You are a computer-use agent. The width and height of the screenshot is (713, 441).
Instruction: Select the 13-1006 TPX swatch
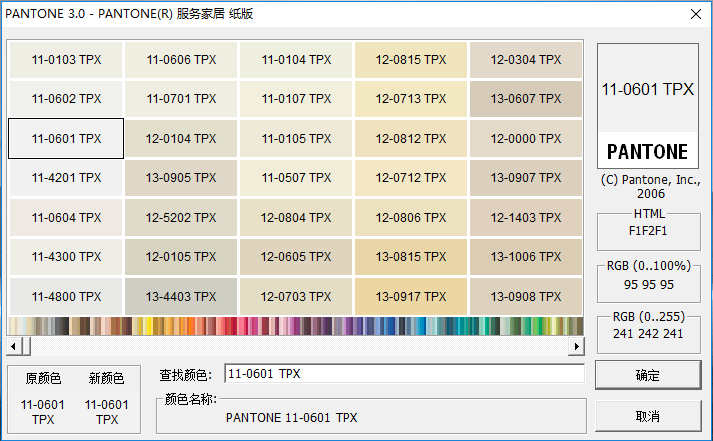coord(526,257)
